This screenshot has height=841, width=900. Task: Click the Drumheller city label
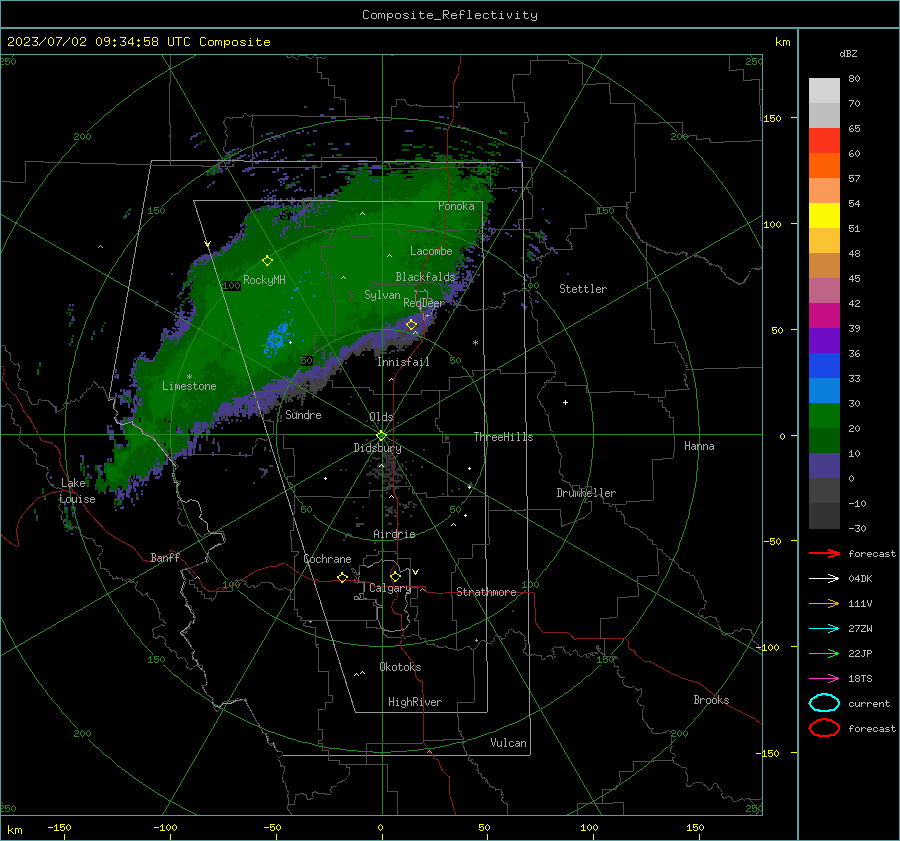point(586,493)
